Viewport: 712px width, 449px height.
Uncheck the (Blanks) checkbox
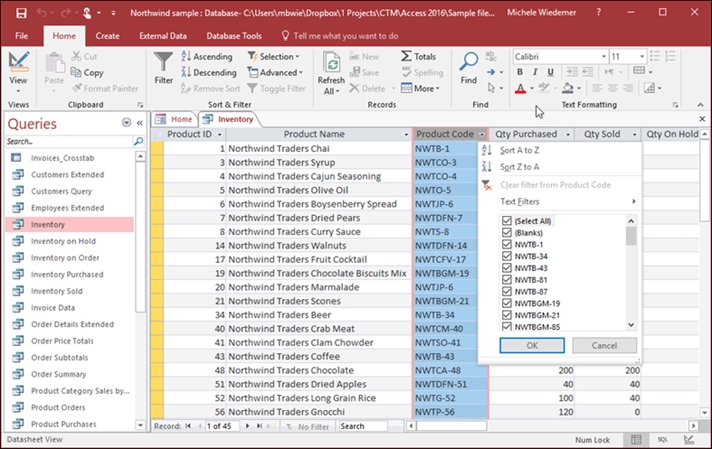(507, 233)
